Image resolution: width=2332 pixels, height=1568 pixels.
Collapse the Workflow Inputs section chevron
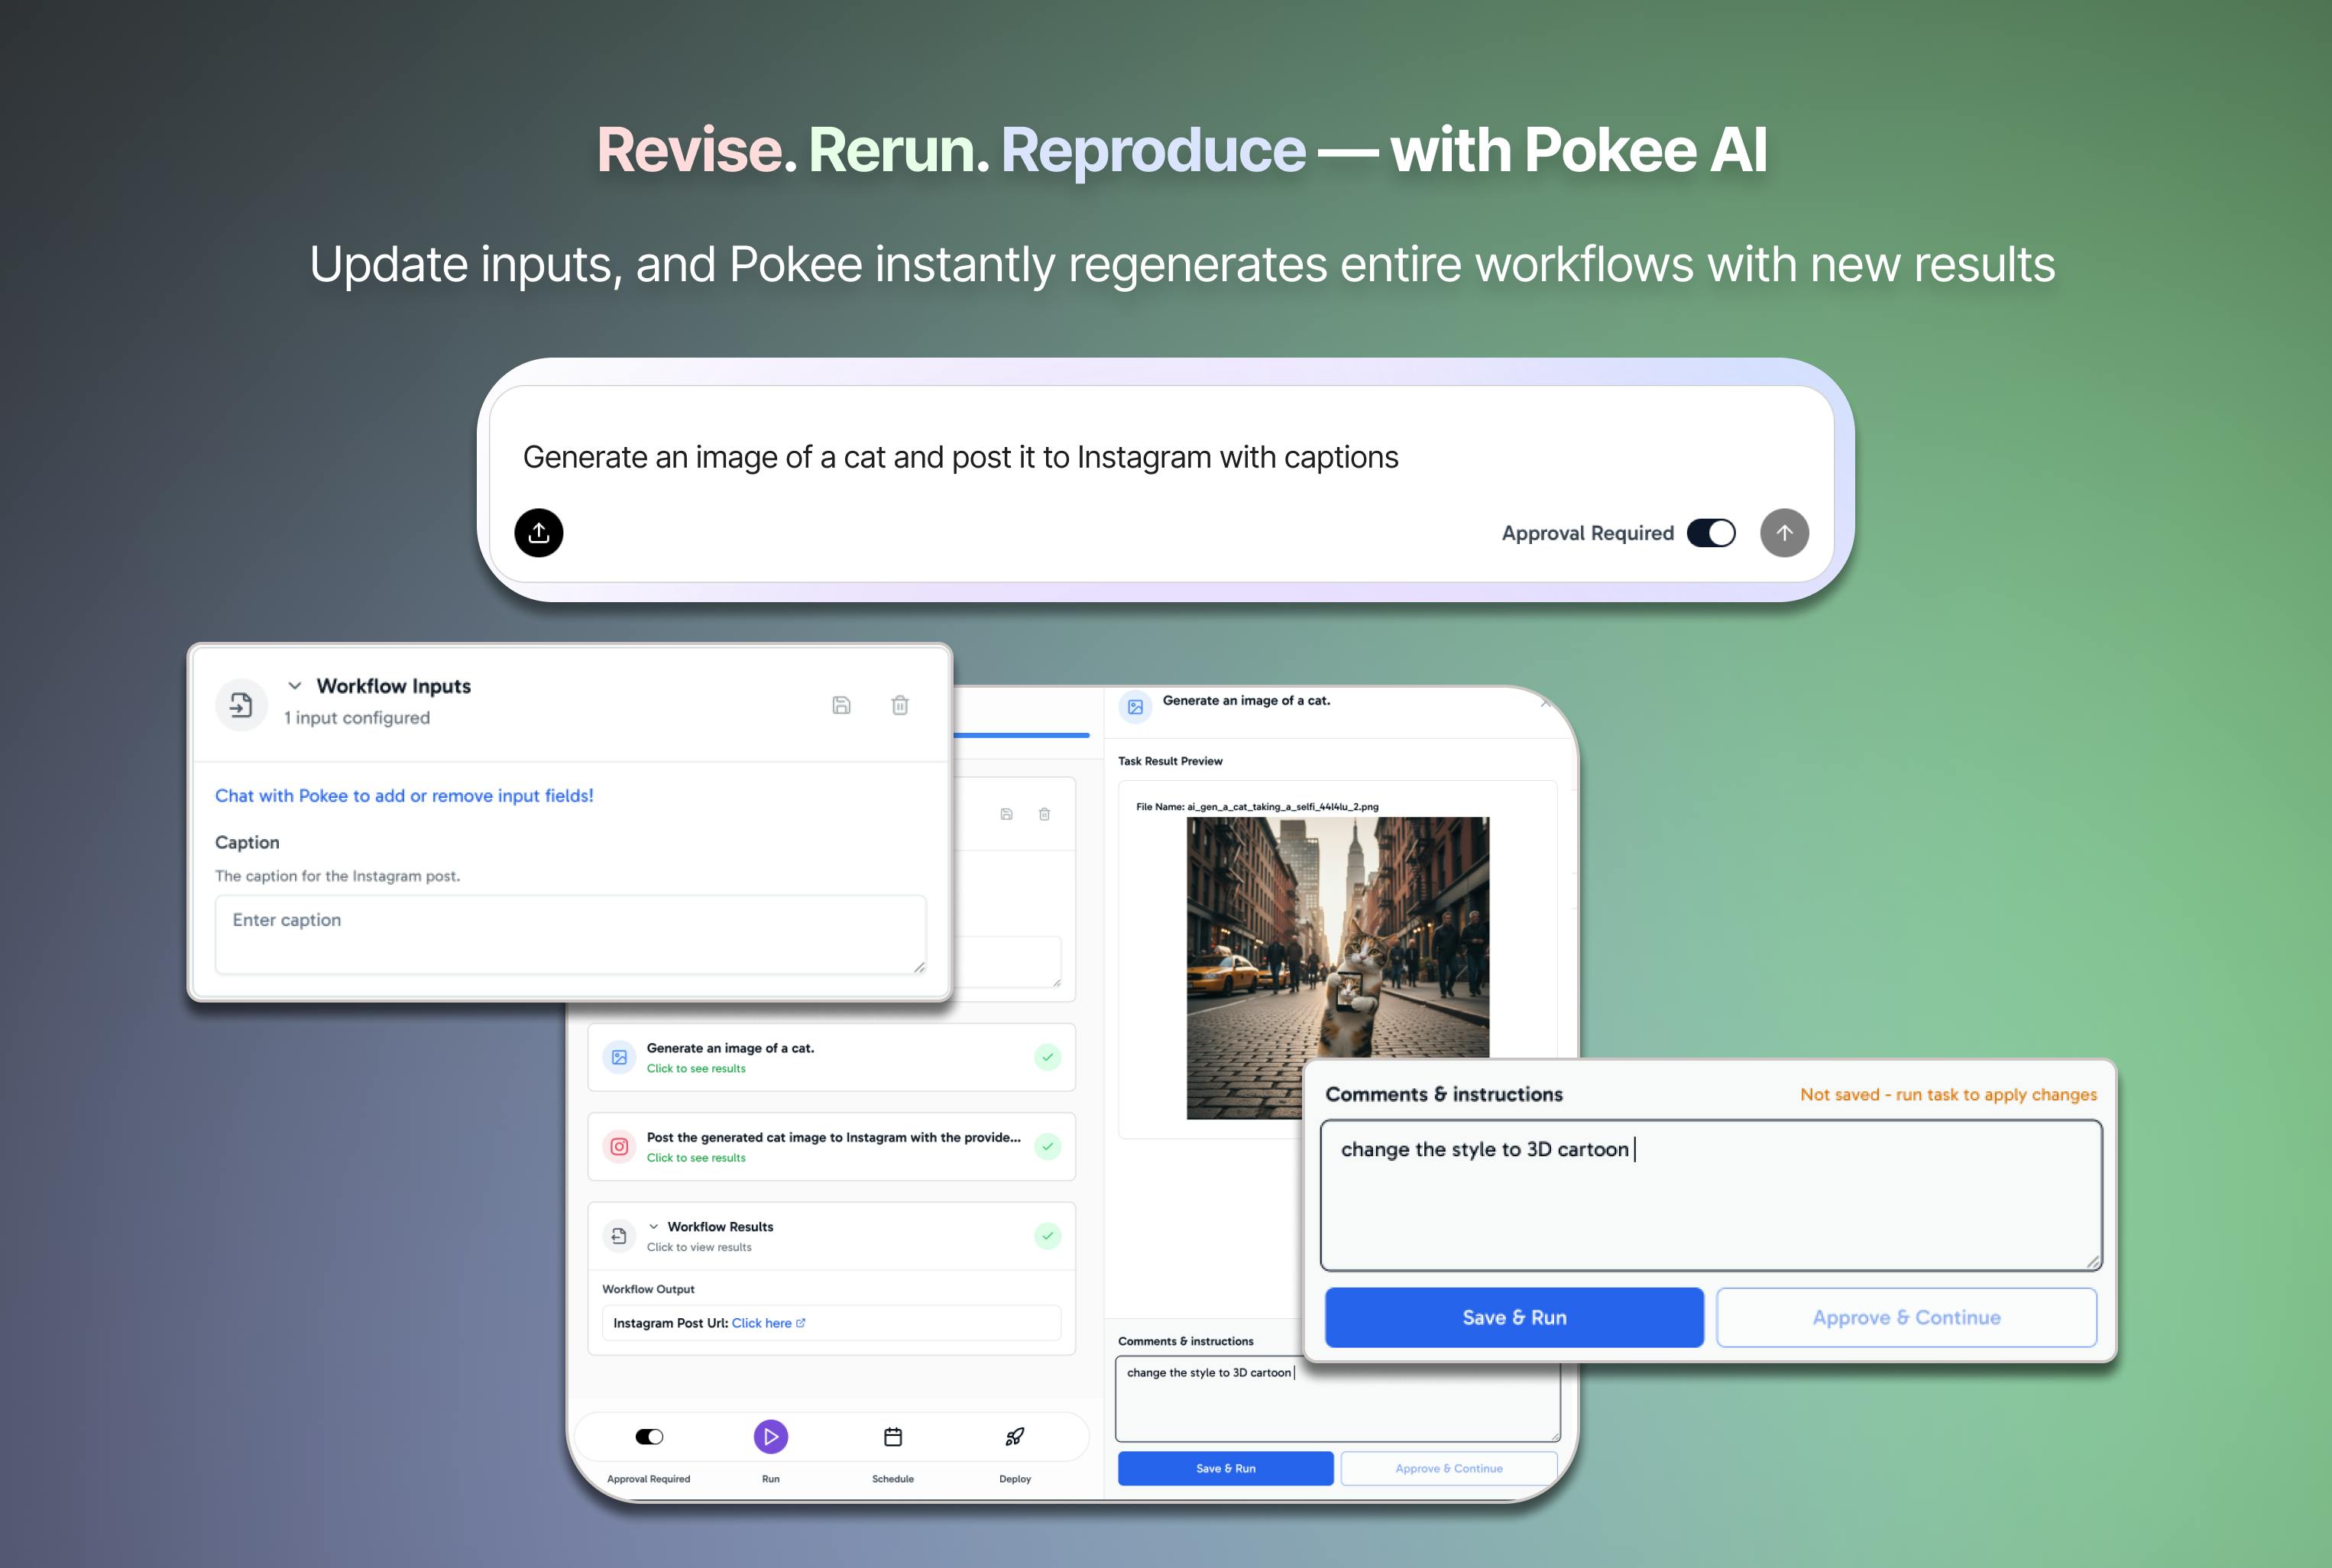click(x=294, y=686)
